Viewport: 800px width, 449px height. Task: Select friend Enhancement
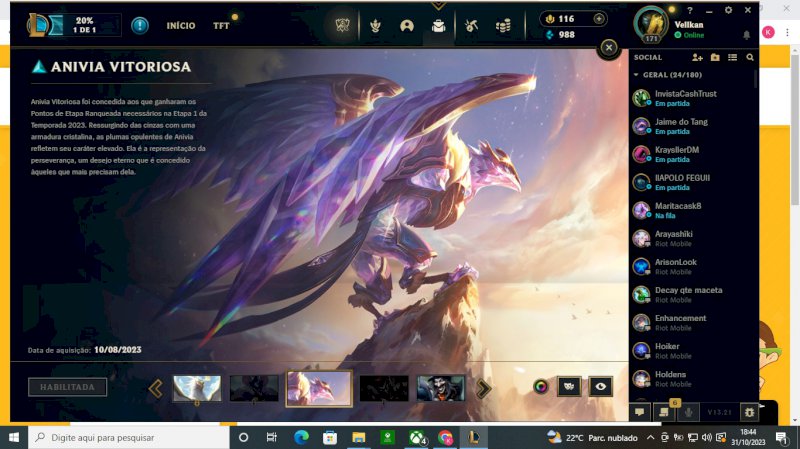(692, 322)
